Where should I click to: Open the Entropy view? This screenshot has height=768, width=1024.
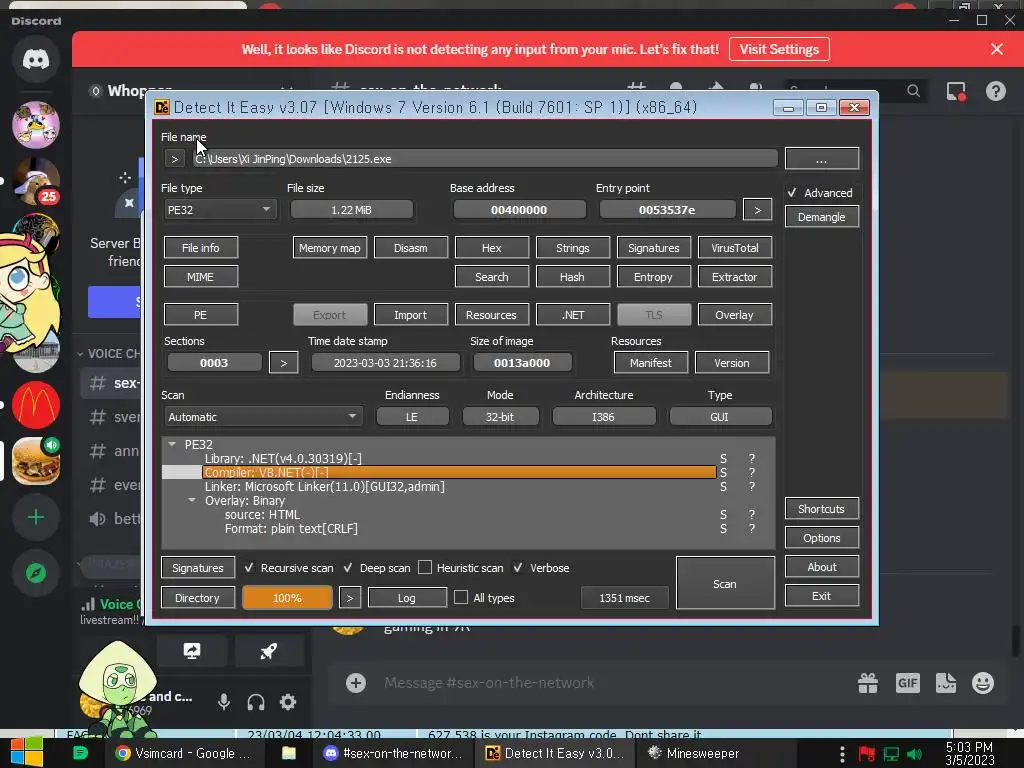click(x=653, y=277)
